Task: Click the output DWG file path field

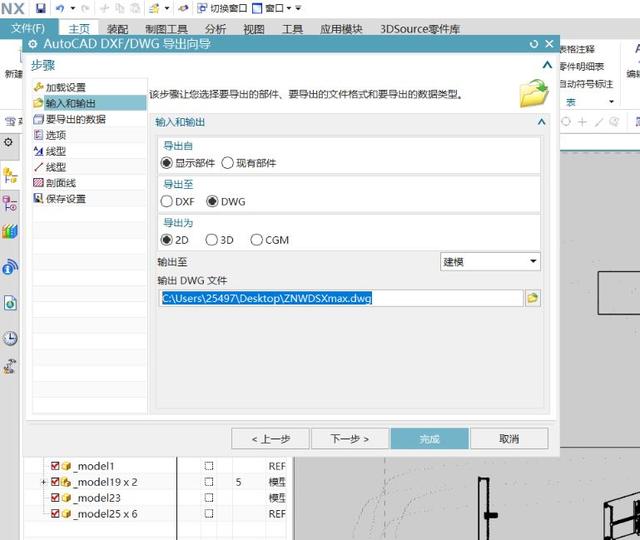Action: 341,298
